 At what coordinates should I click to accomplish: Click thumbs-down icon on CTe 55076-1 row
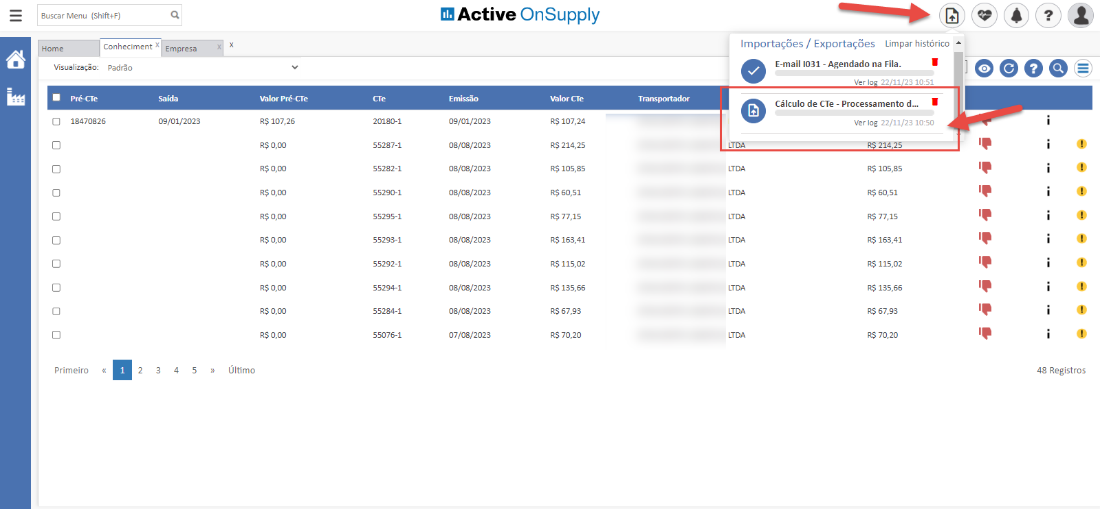click(985, 334)
